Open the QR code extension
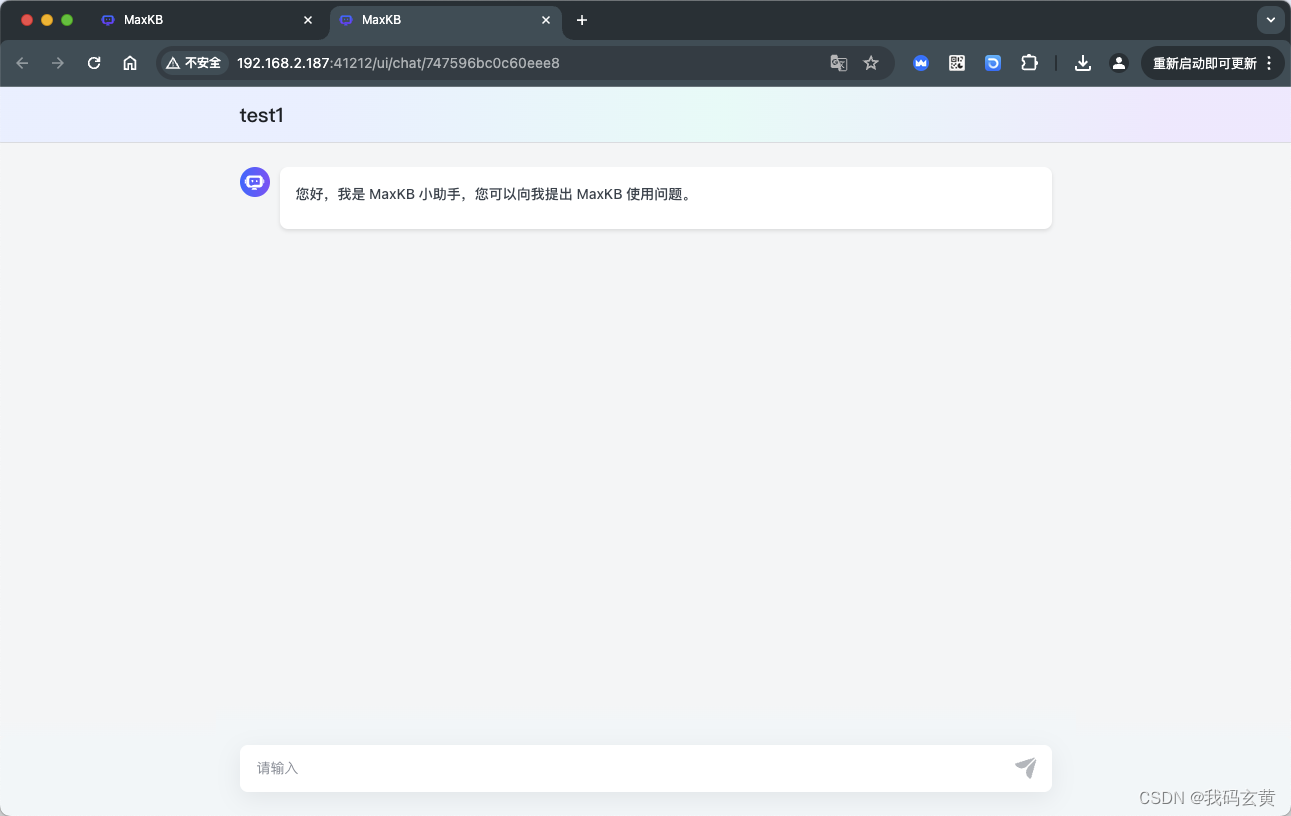Screen dimensions: 1291x816 957,63
